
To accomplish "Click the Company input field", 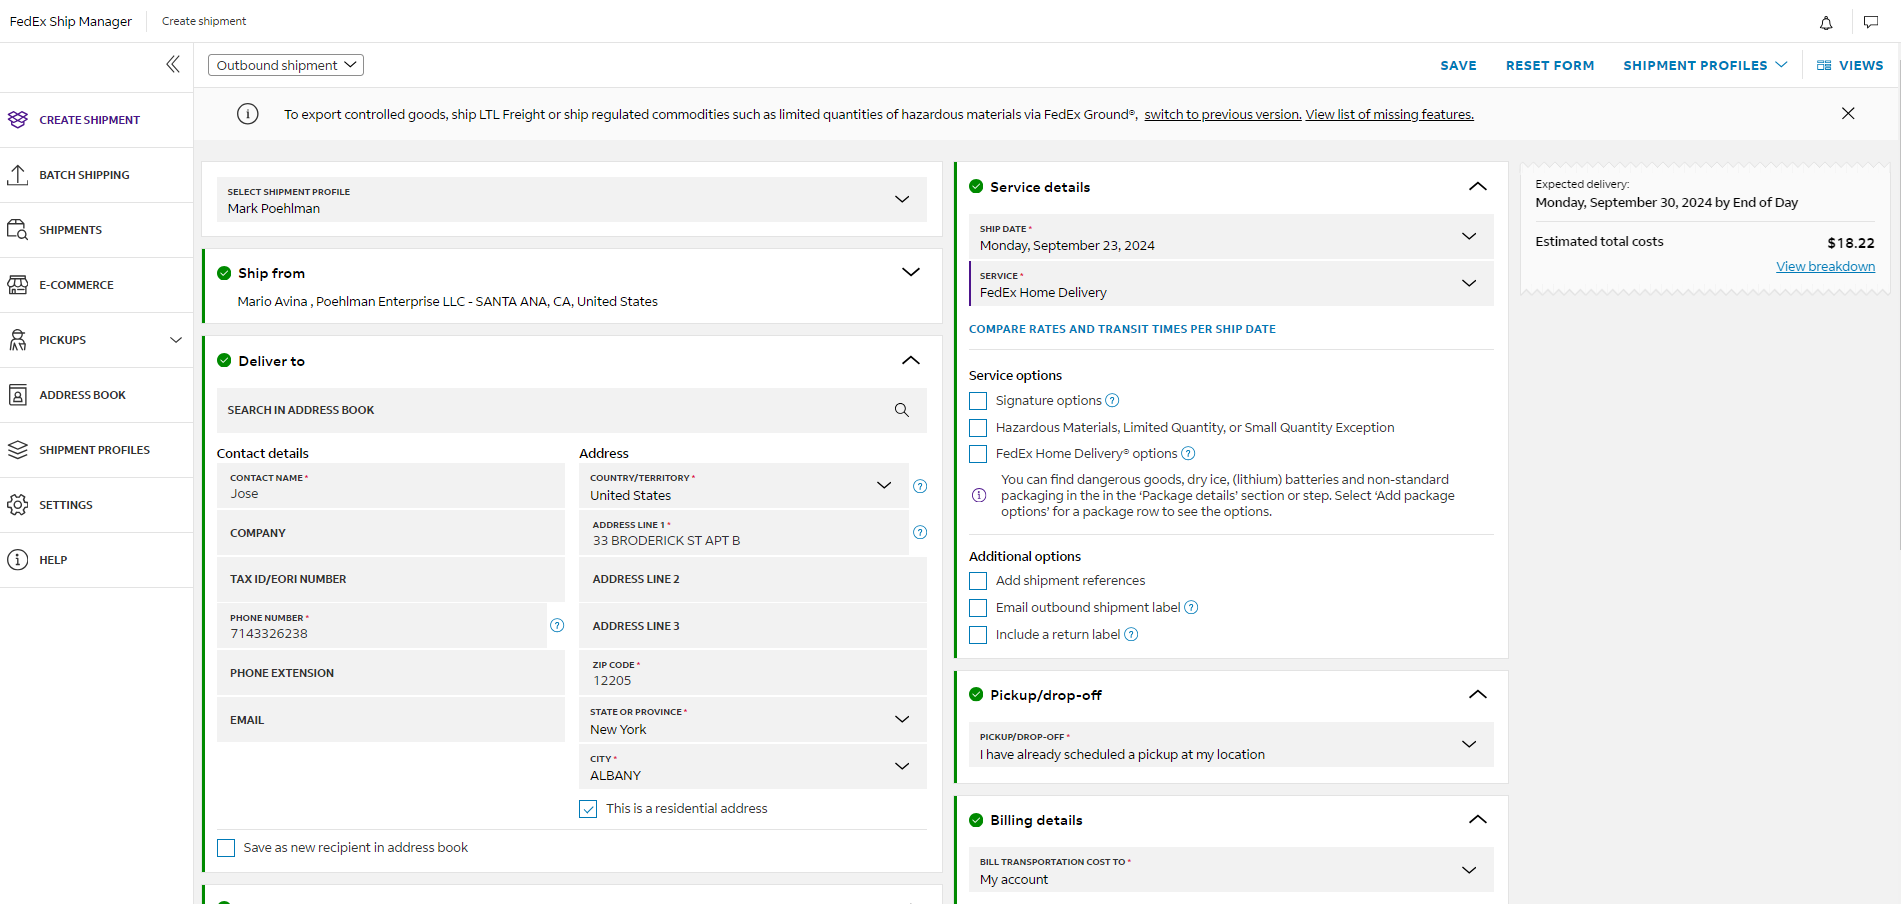I will pyautogui.click(x=391, y=533).
